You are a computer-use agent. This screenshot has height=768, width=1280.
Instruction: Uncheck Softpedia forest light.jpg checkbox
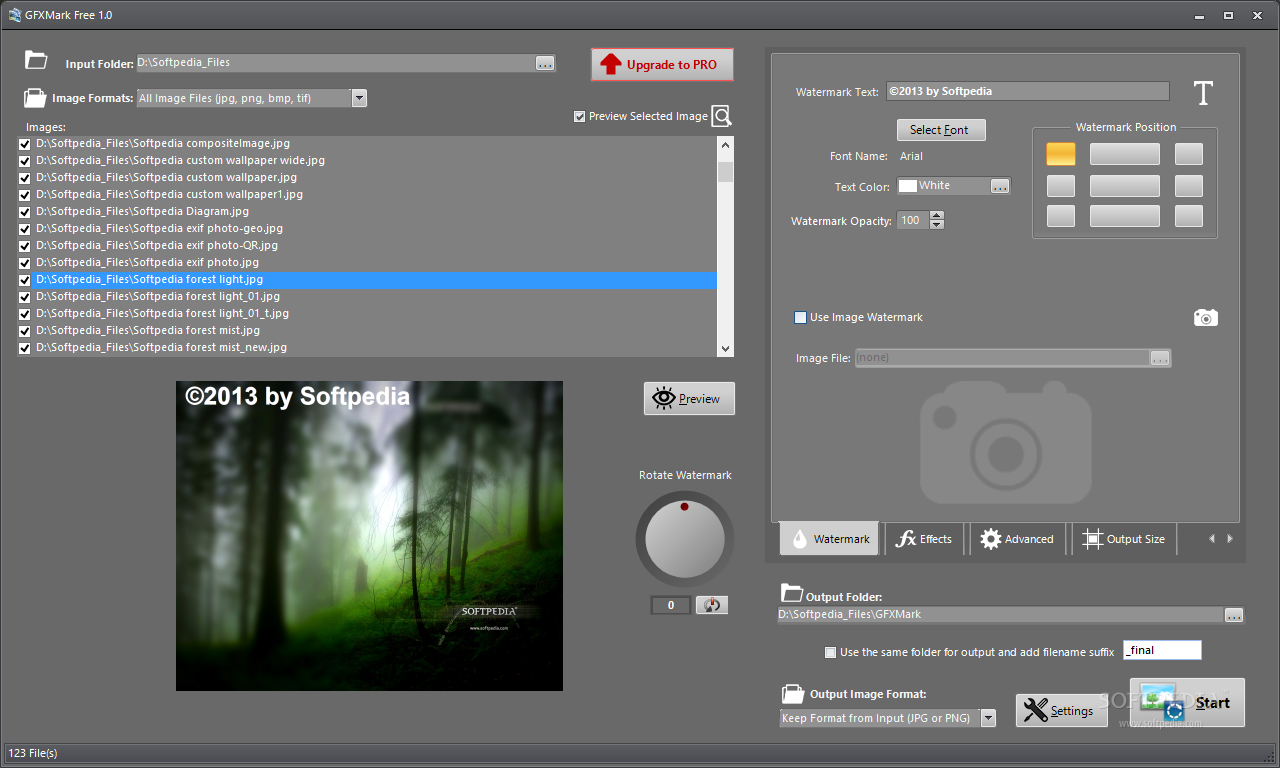[x=25, y=280]
